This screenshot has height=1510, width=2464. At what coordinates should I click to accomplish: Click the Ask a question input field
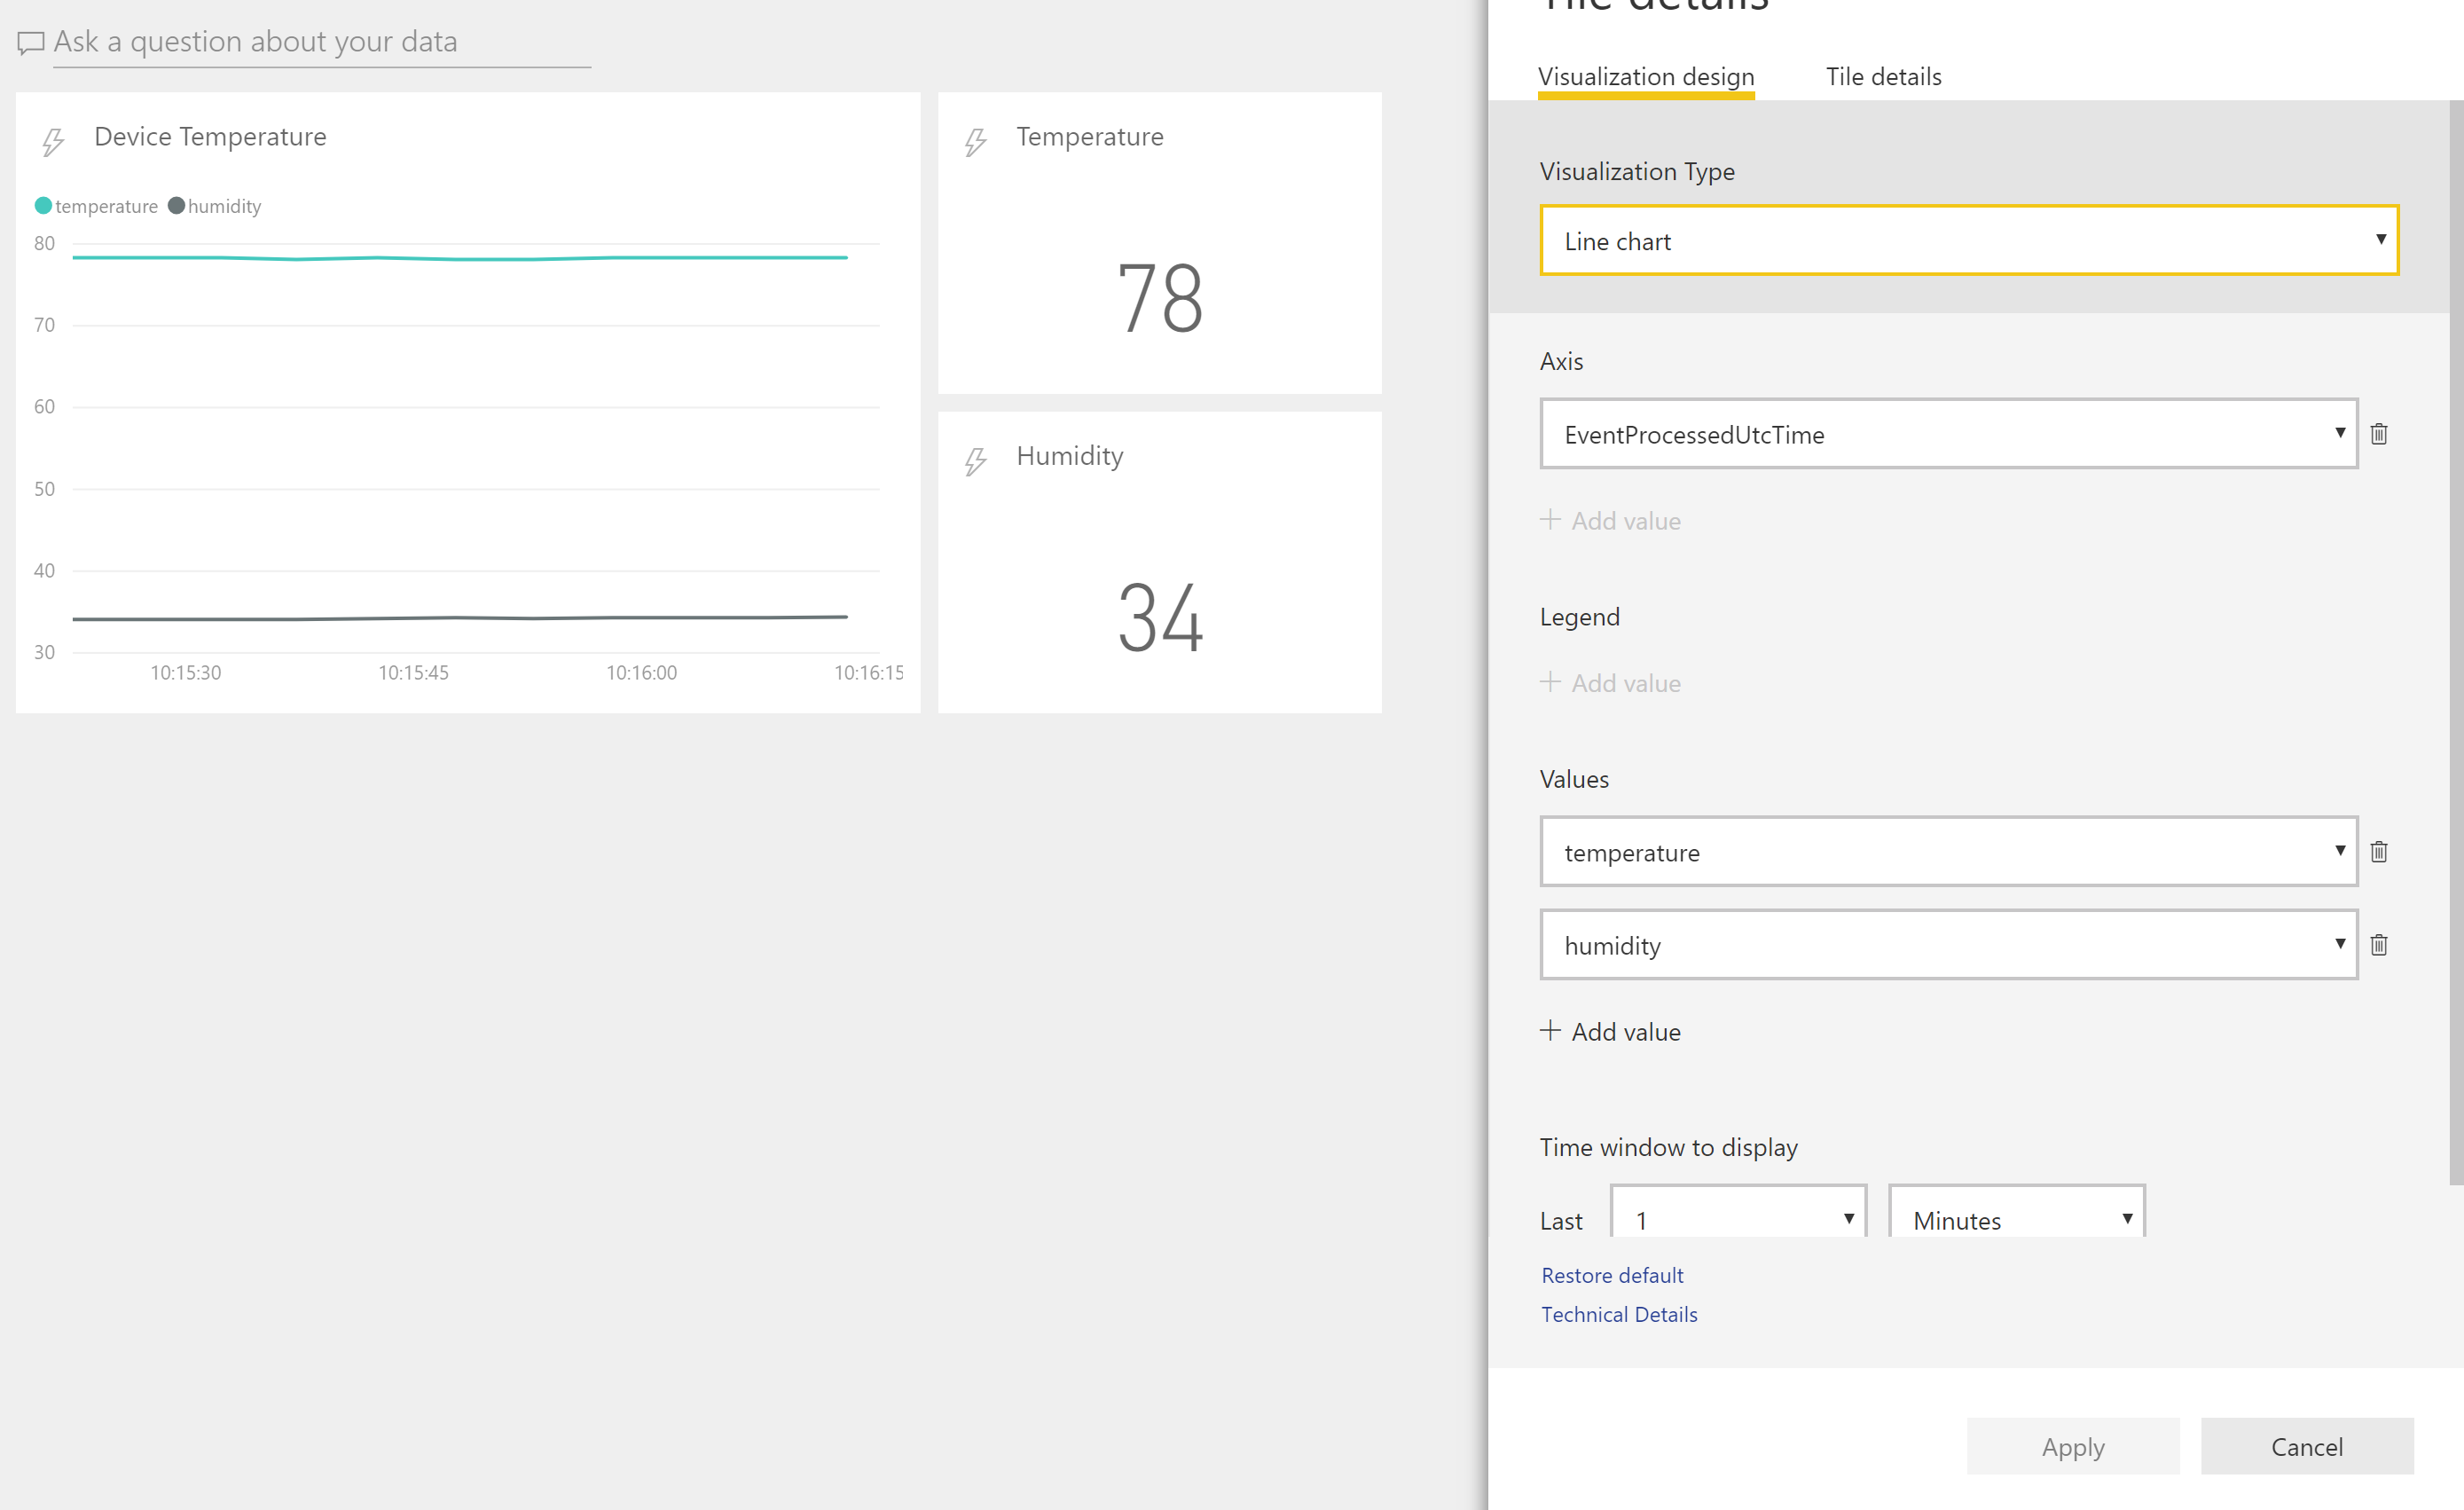pyautogui.click(x=321, y=43)
